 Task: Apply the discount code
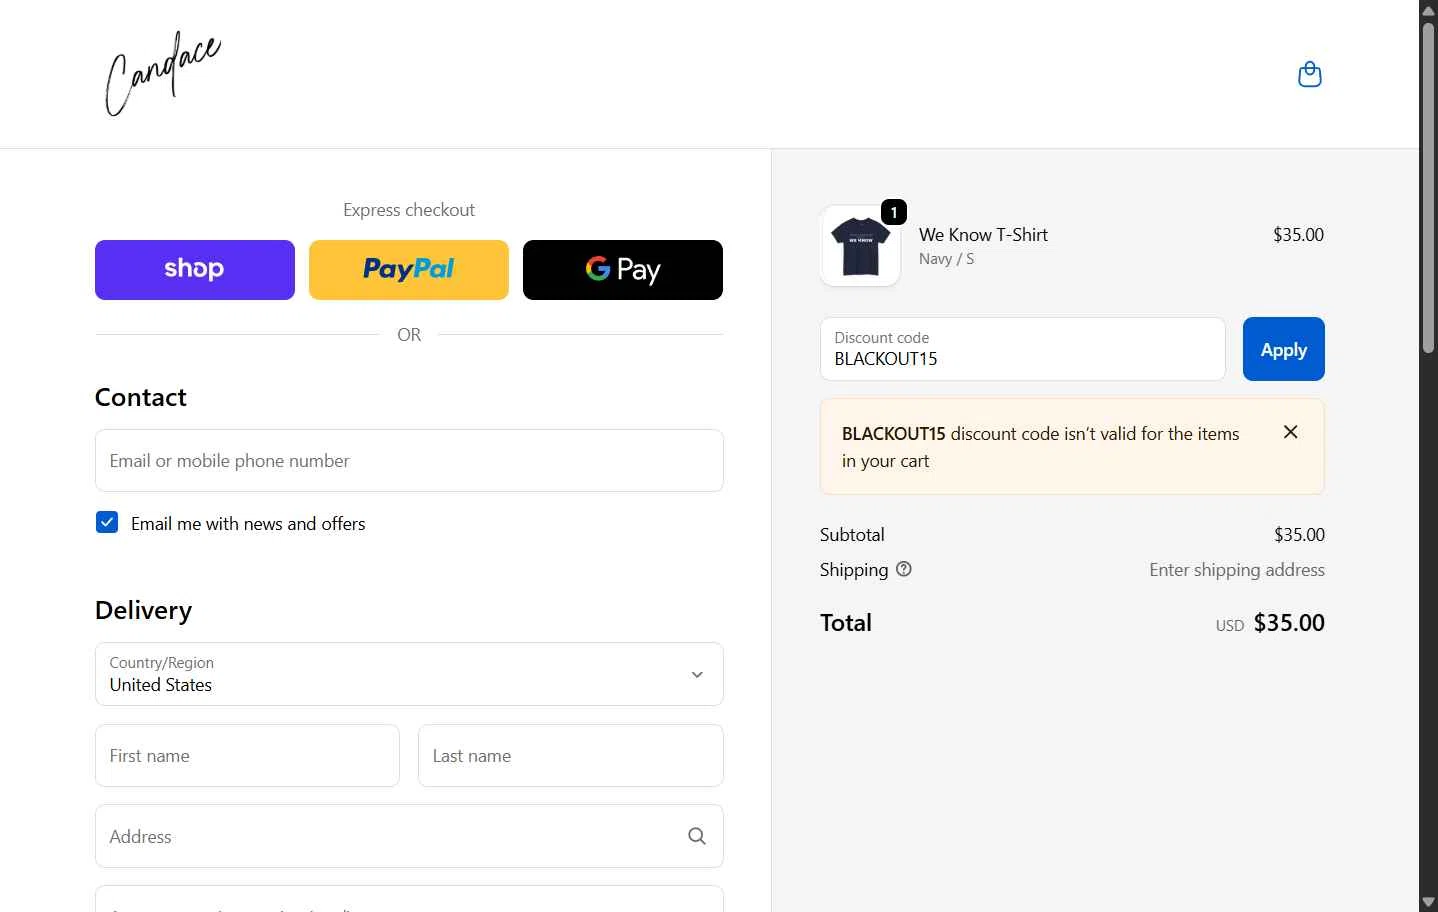click(1283, 349)
